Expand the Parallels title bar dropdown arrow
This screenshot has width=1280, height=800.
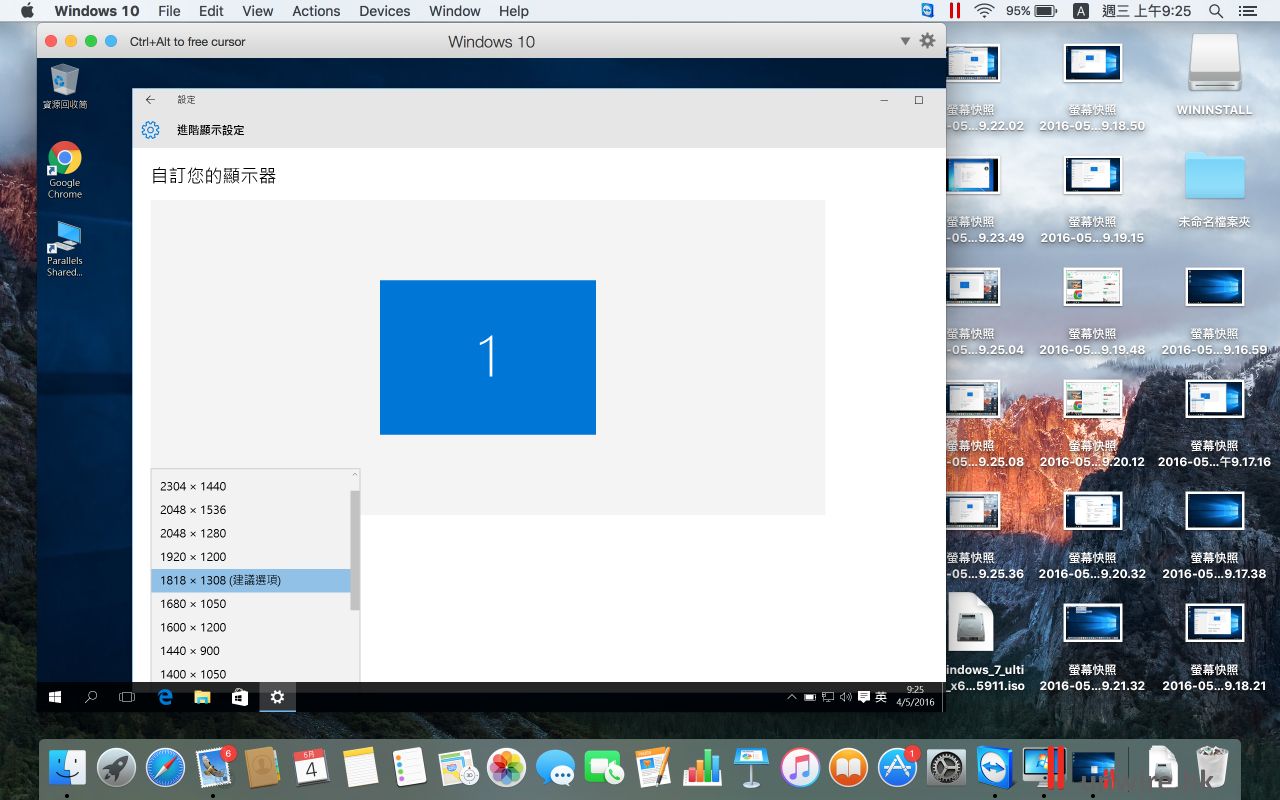(905, 41)
